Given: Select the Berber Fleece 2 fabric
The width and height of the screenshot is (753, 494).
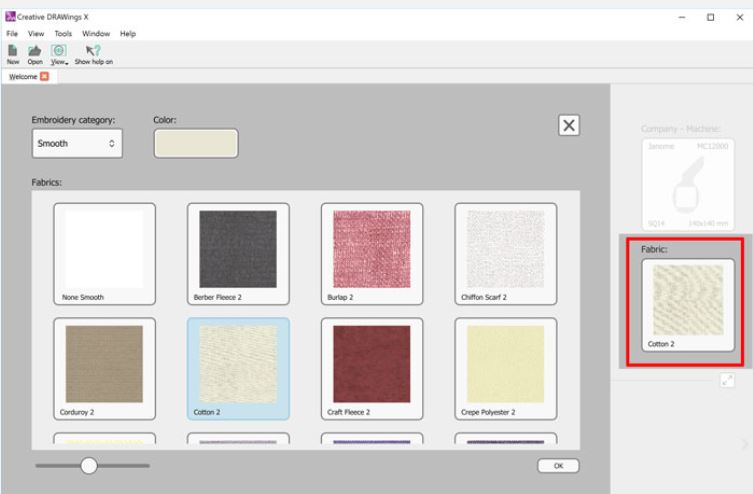Looking at the screenshot, I should pos(238,254).
